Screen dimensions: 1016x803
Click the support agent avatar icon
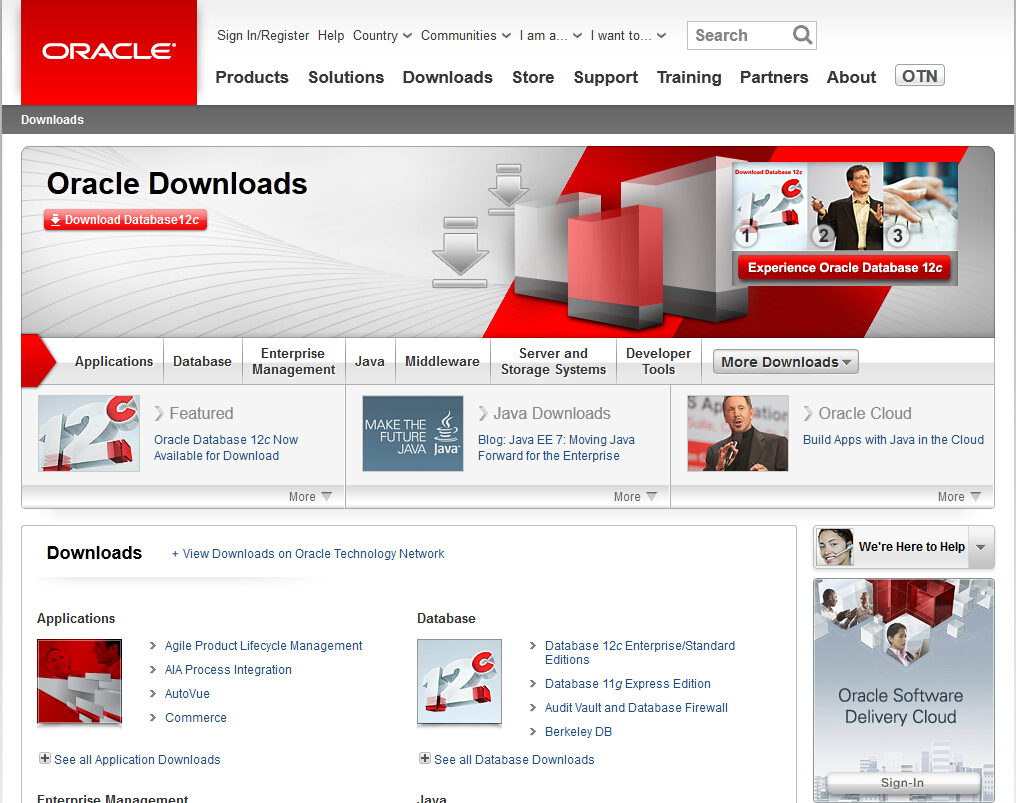coord(835,547)
